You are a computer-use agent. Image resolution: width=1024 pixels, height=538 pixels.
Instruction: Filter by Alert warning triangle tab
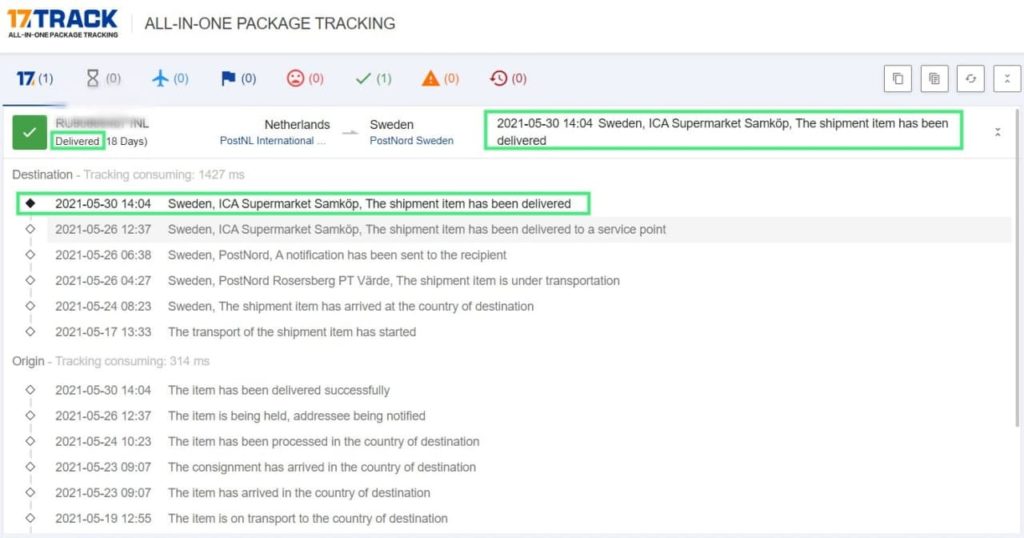click(440, 78)
